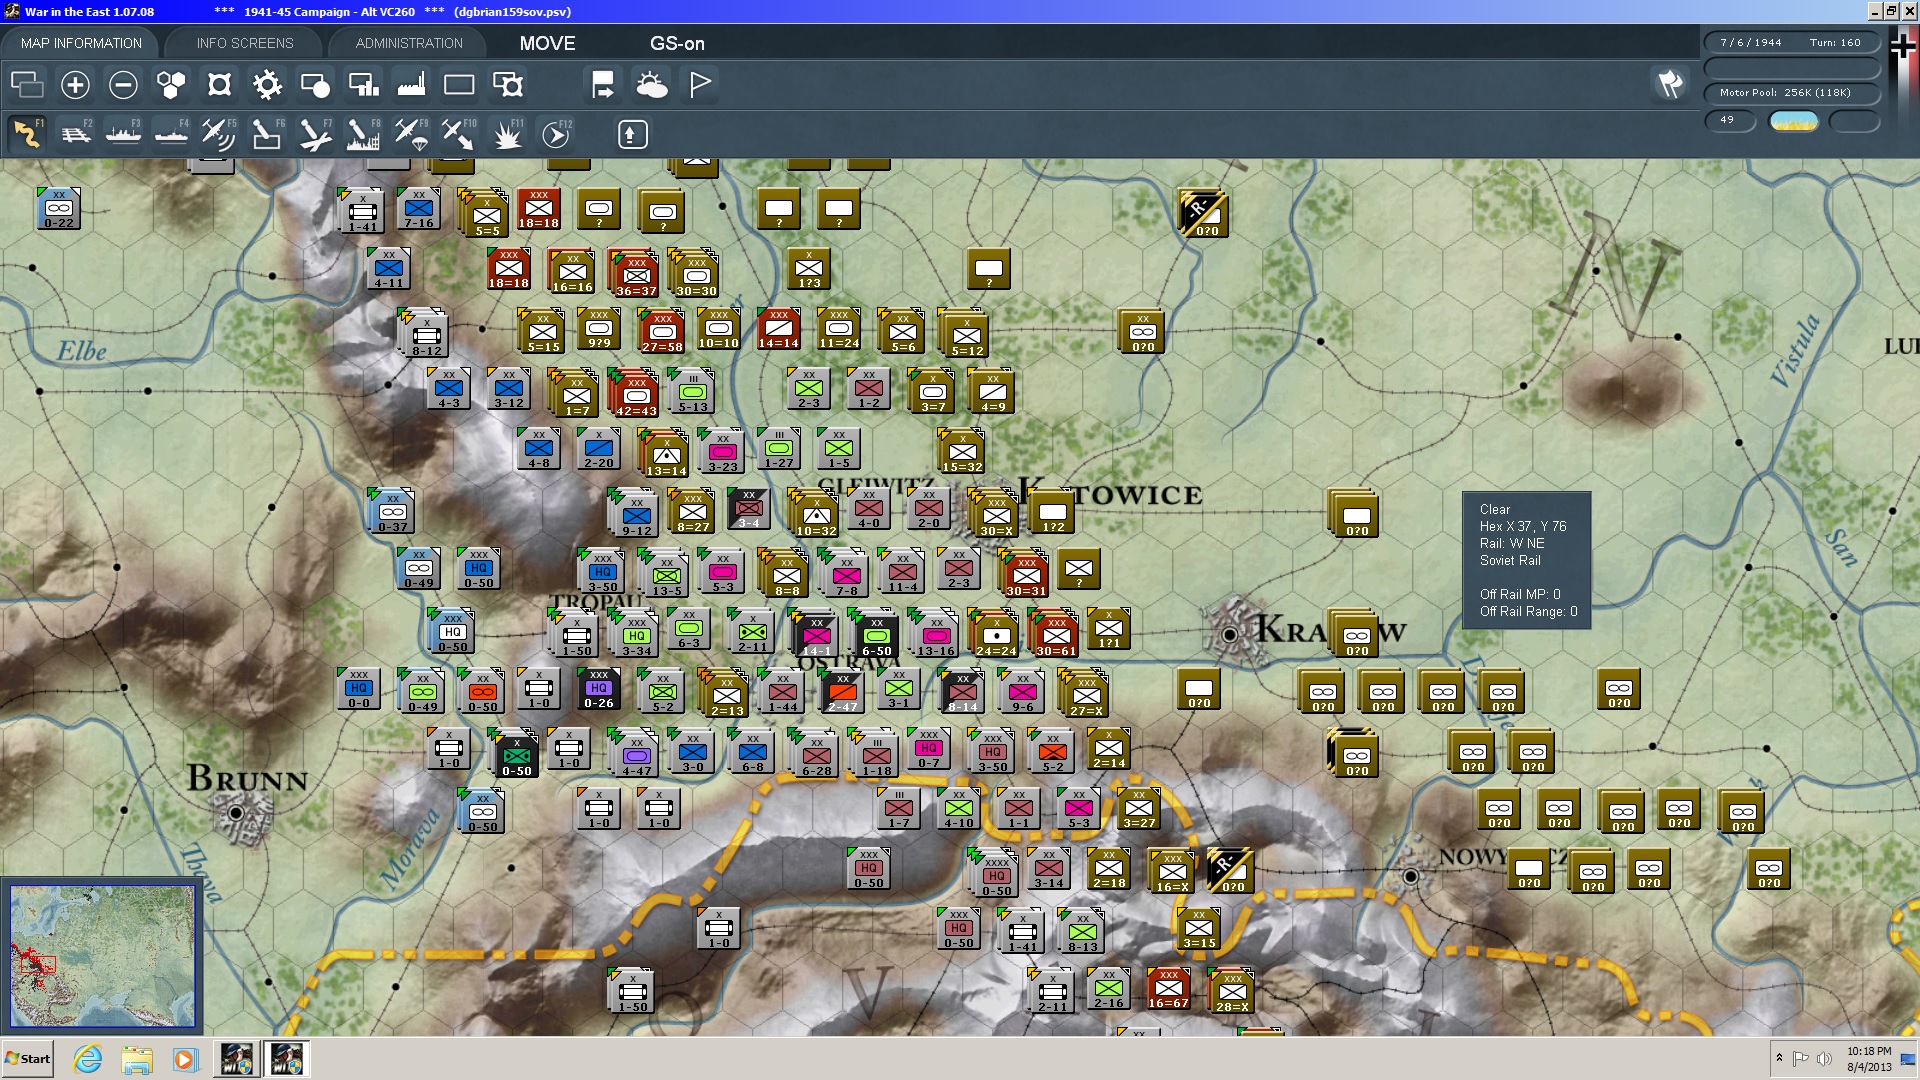Select the red unit labeled 27=58
This screenshot has width=1920, height=1080.
(x=661, y=331)
